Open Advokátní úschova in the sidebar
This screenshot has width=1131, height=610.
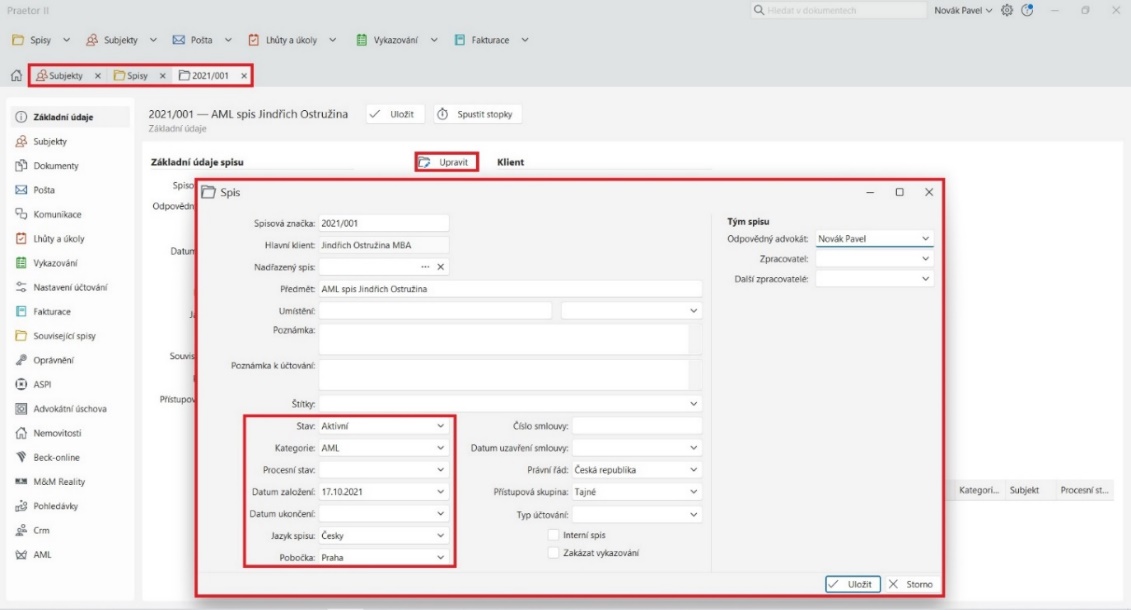(x=70, y=409)
